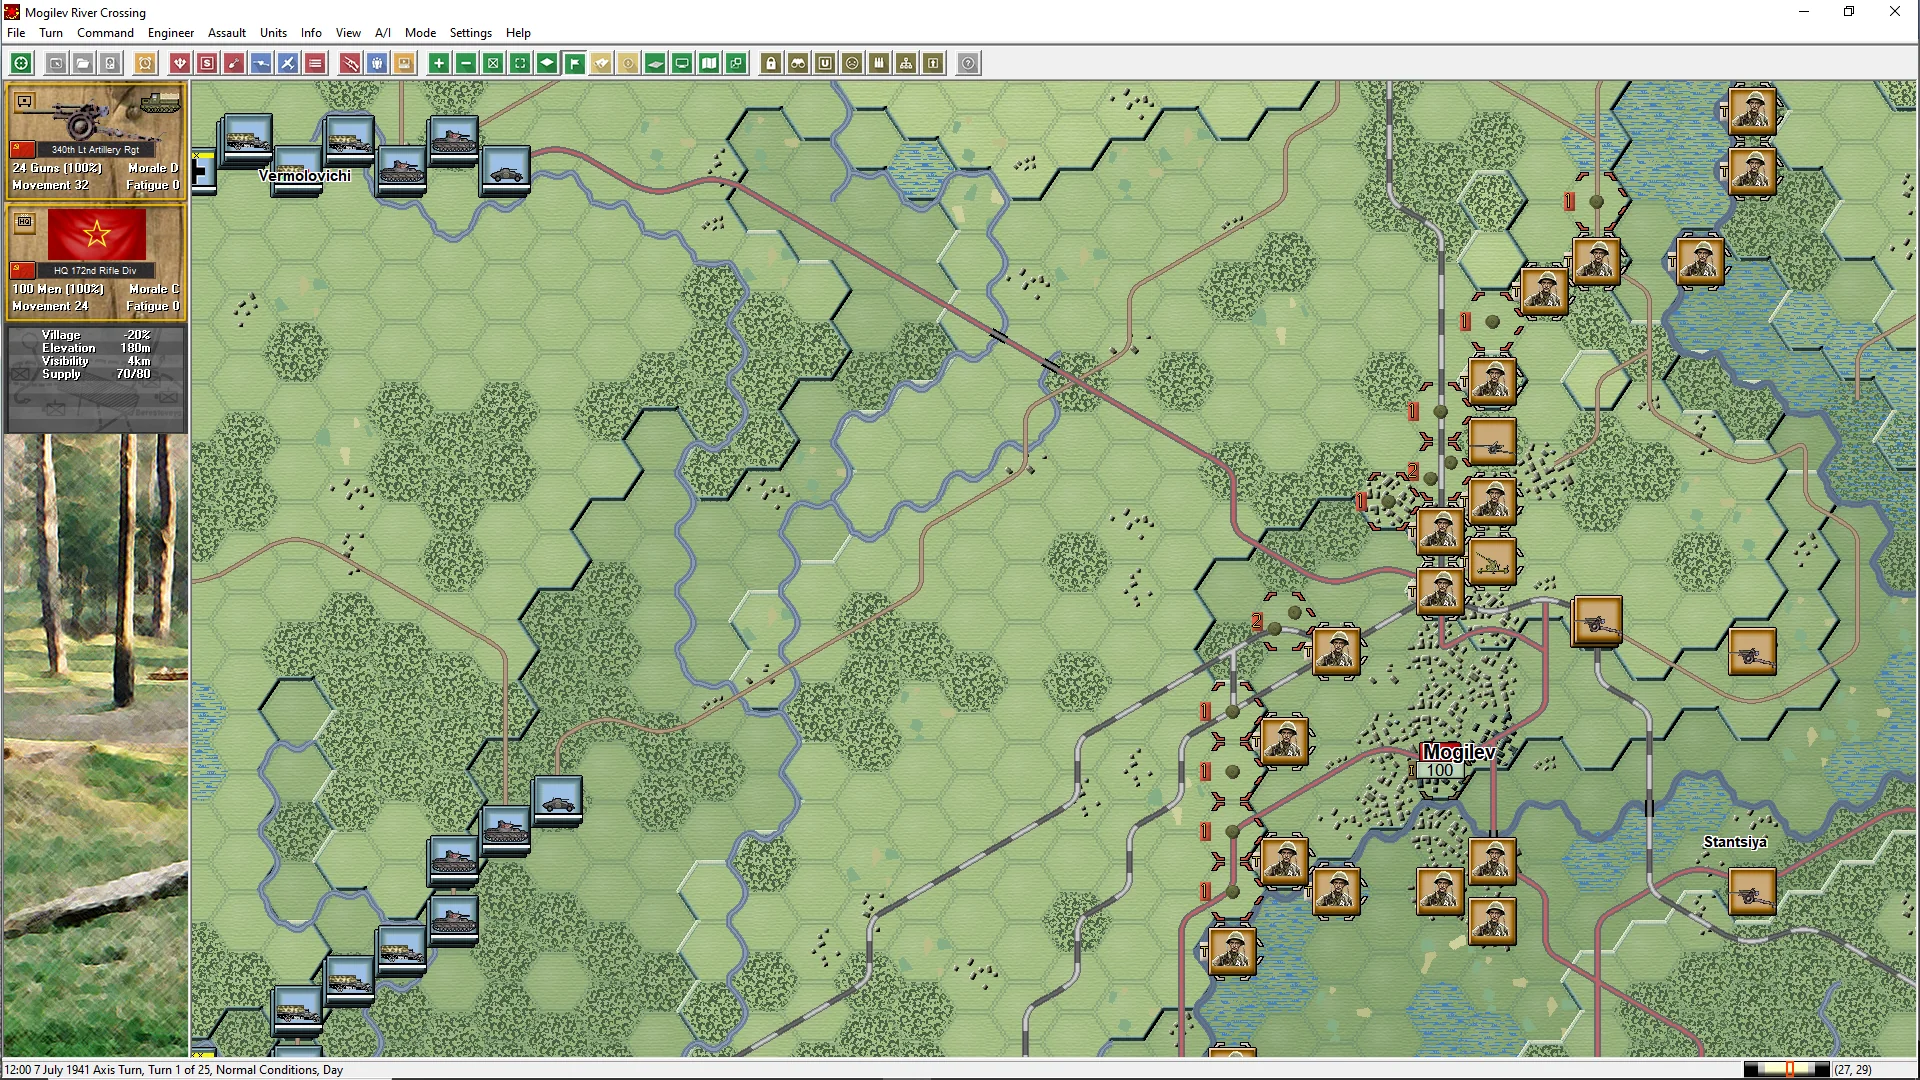Click the open folder toolbar icon
This screenshot has width=1920, height=1080.
[83, 64]
